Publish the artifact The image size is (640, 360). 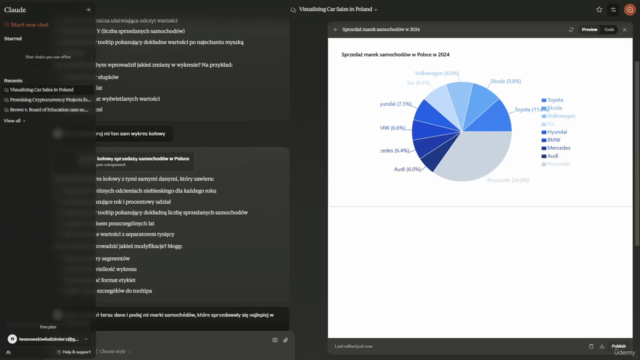click(618, 346)
